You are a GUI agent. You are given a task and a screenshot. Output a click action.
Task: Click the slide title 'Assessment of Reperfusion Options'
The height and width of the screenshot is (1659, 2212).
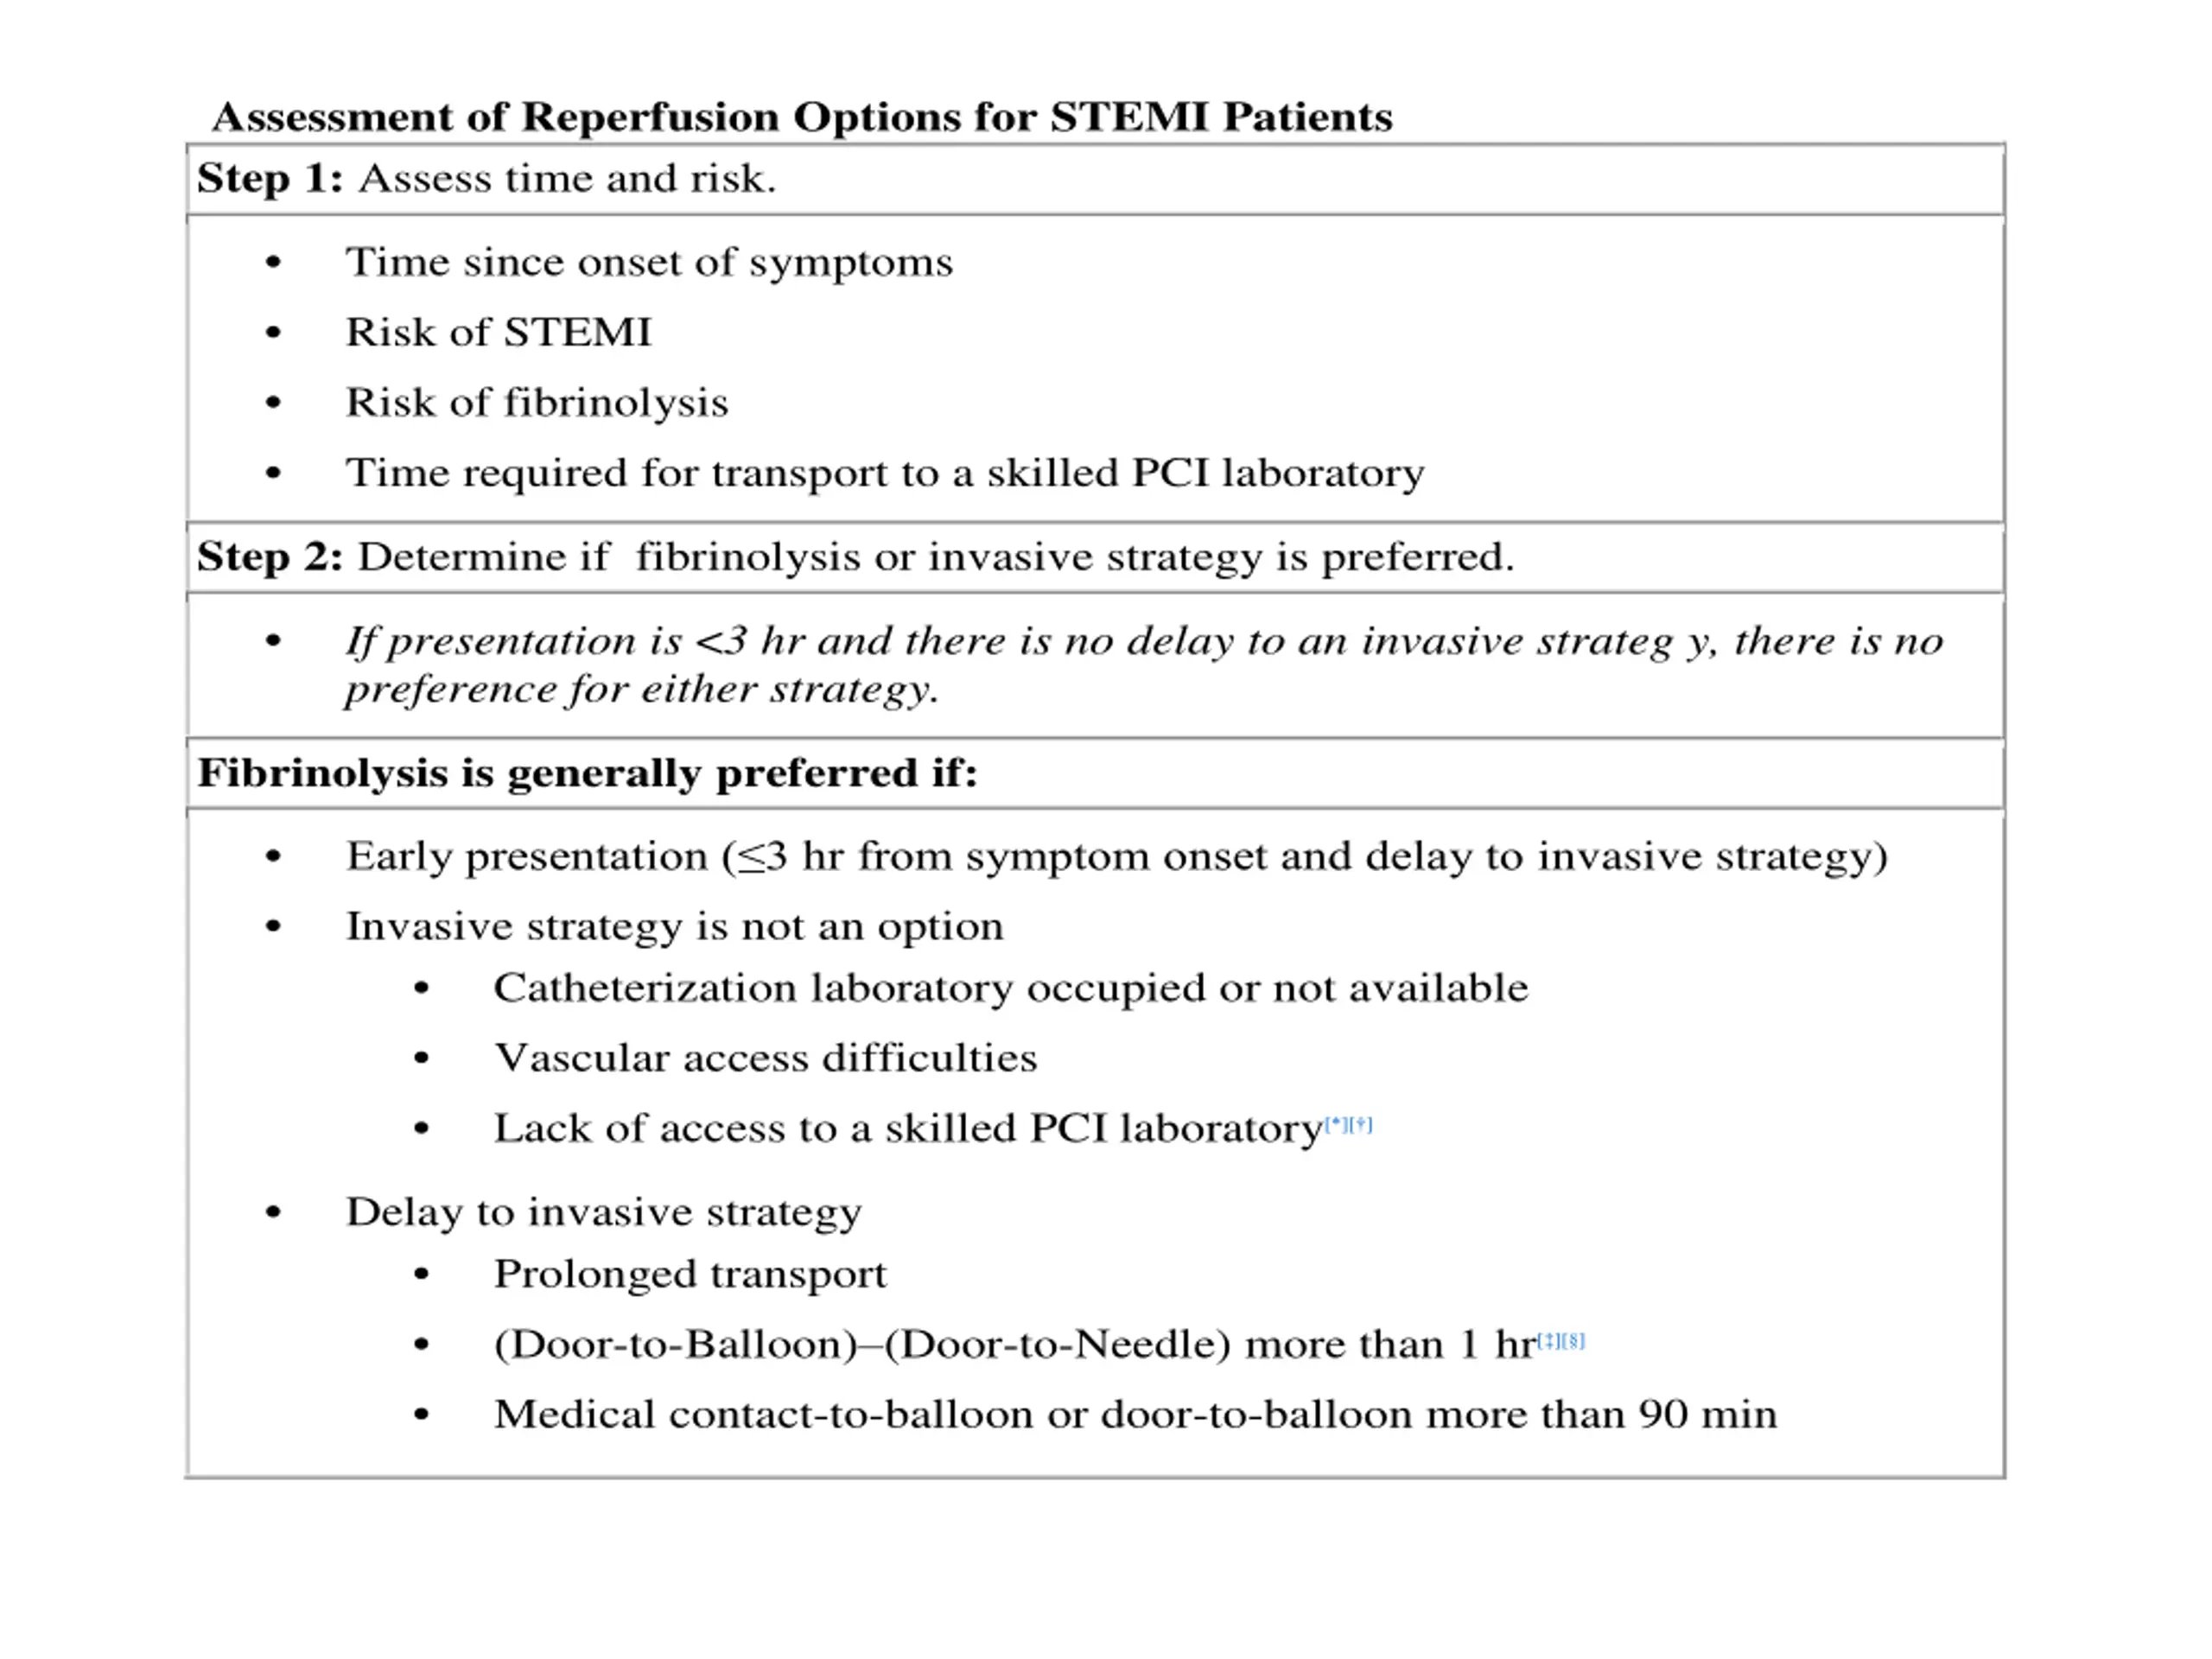click(802, 117)
